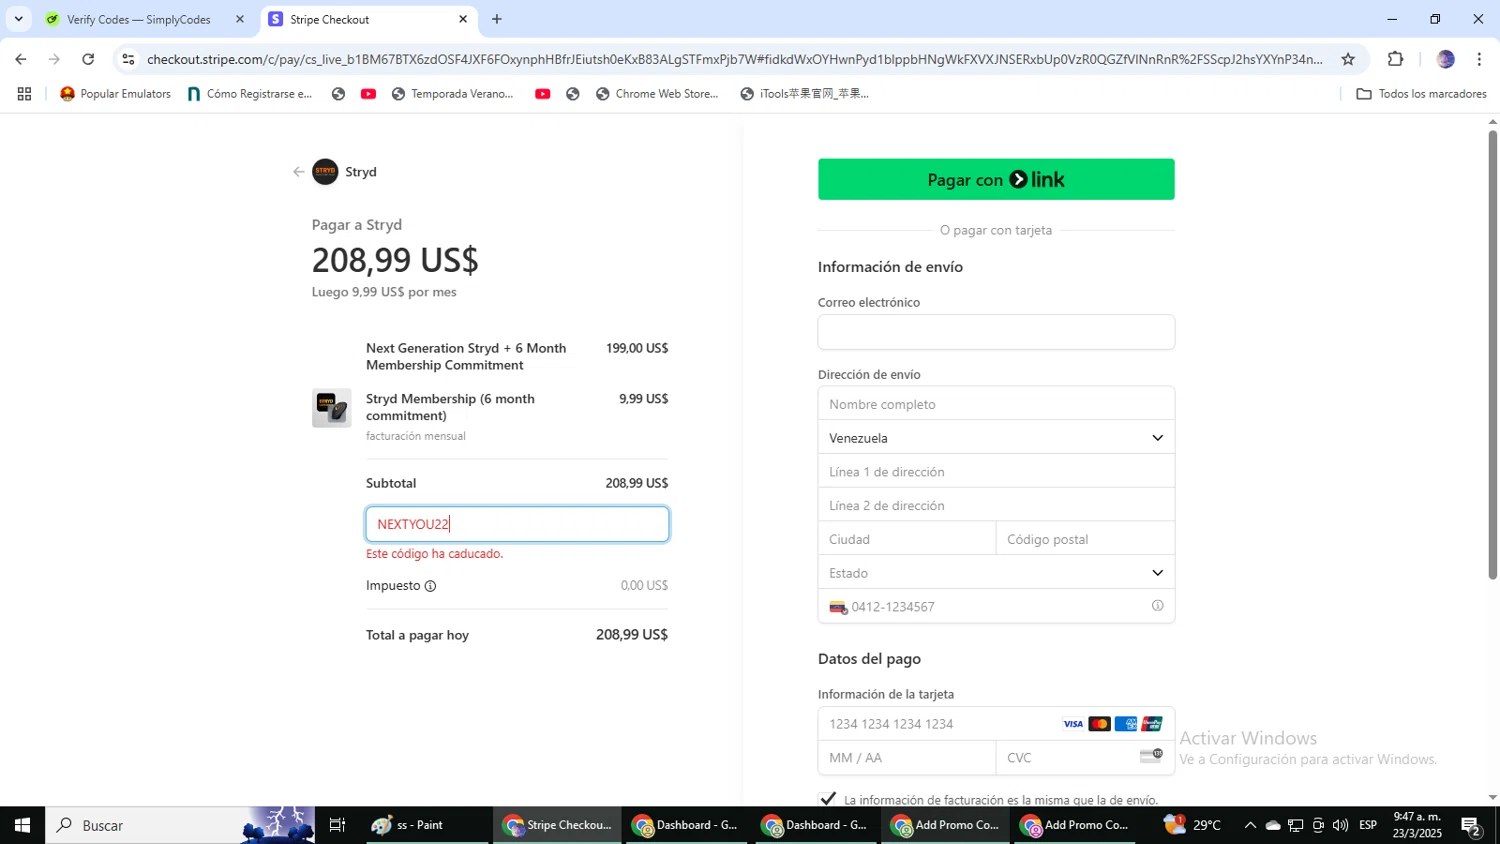This screenshot has height=844, width=1500.
Task: Click the info icon next to Impuesto
Action: pyautogui.click(x=430, y=586)
